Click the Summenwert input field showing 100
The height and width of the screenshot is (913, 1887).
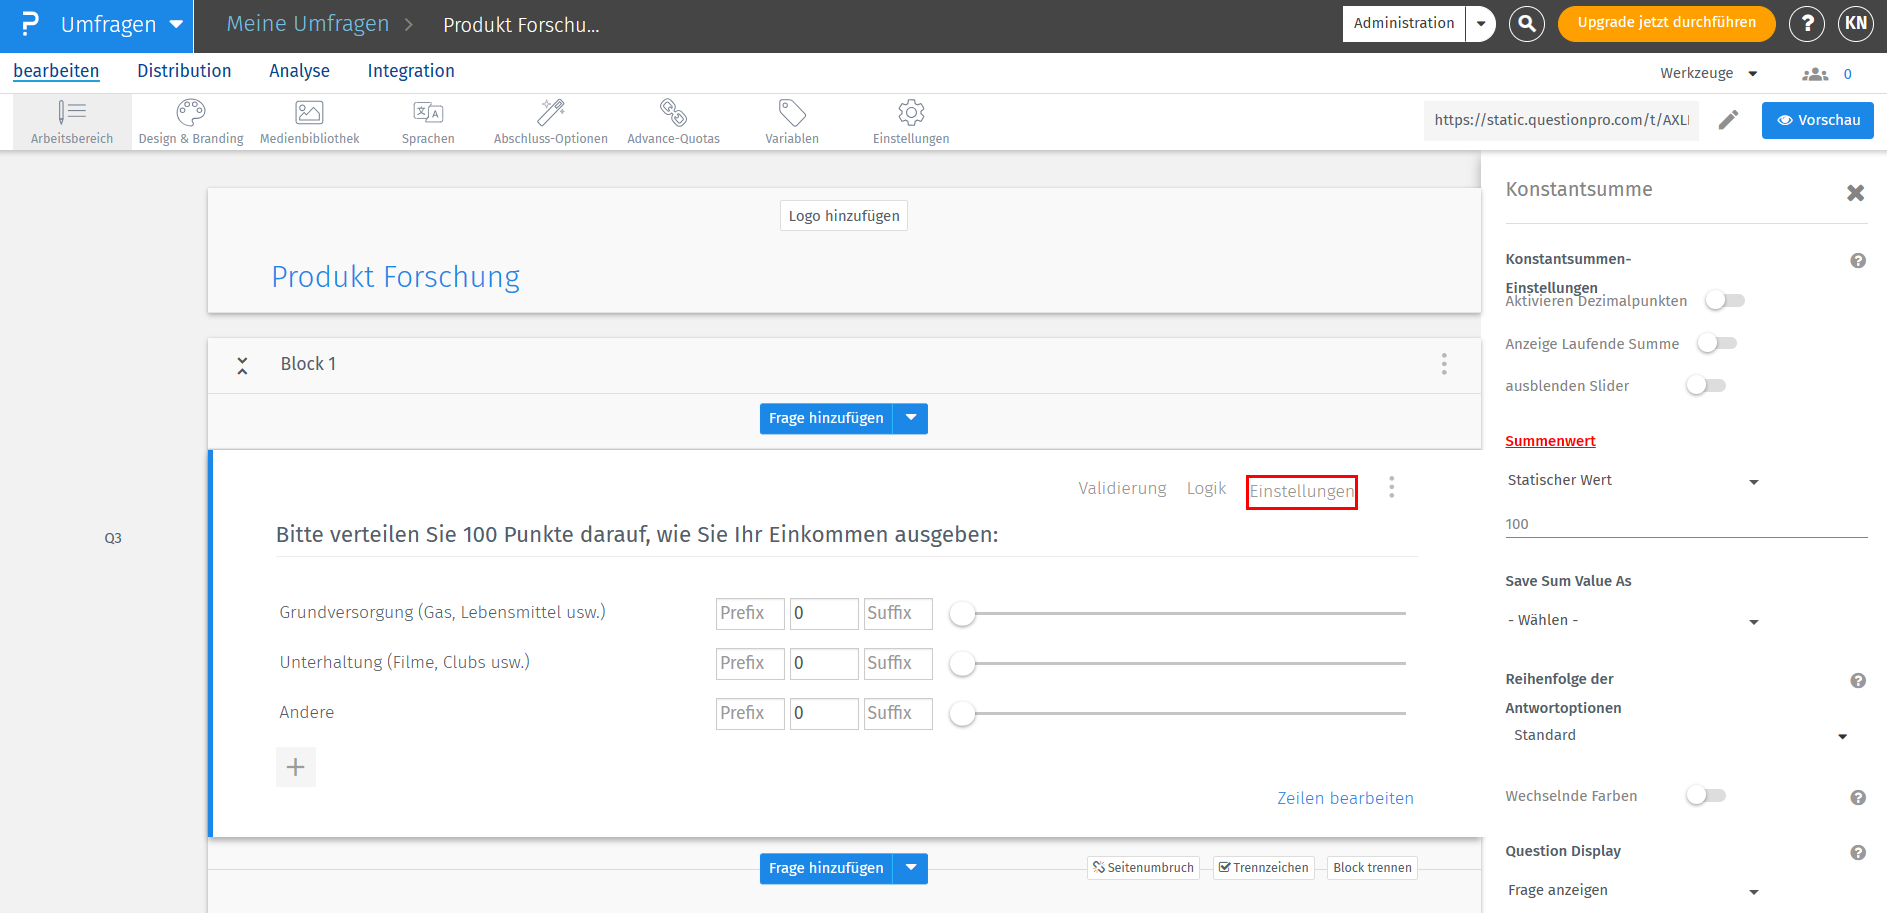(1685, 524)
